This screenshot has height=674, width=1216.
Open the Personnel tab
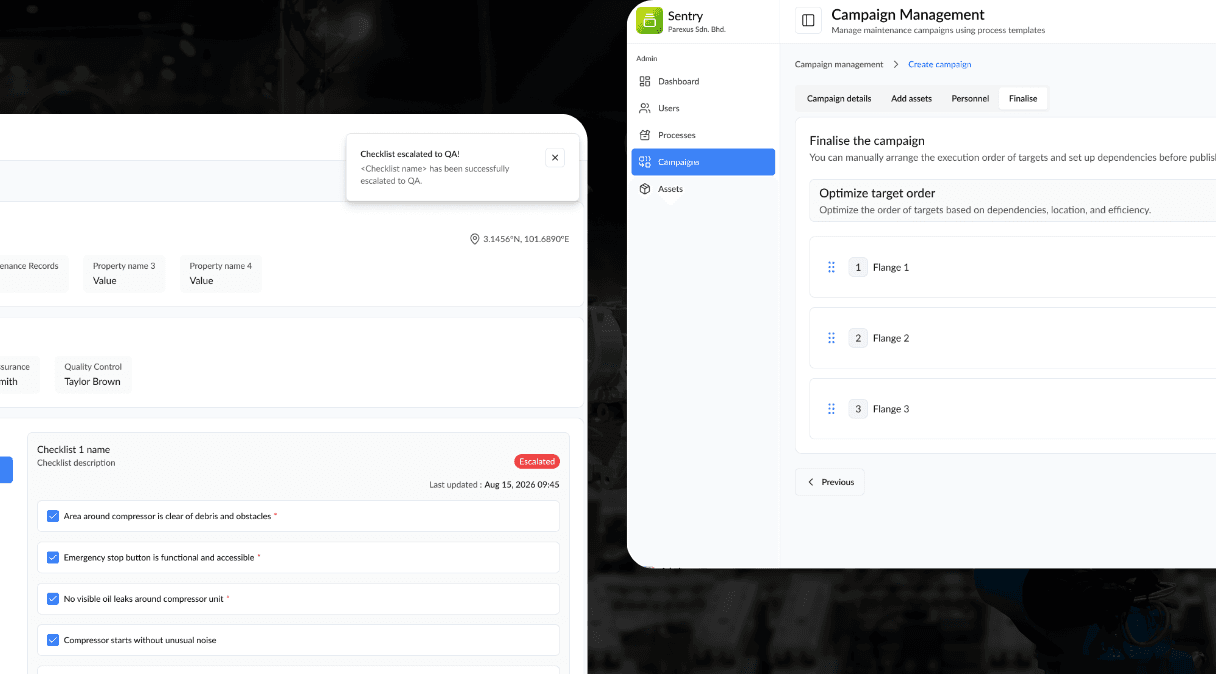[x=969, y=98]
